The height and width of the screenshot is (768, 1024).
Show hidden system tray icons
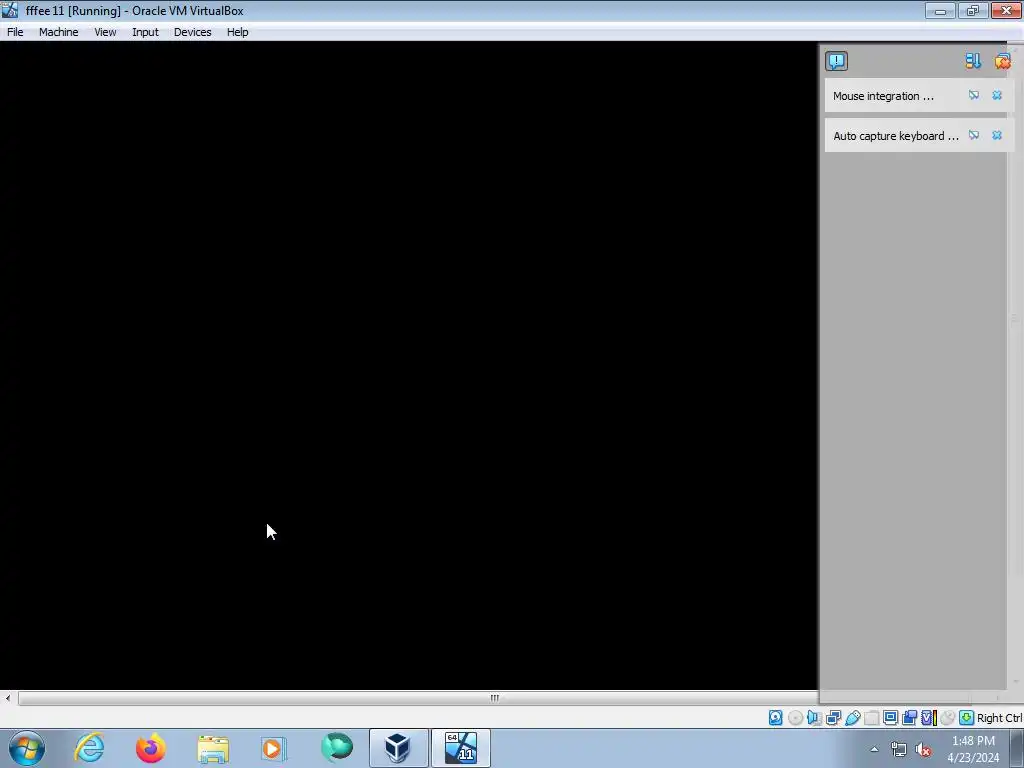tap(874, 749)
